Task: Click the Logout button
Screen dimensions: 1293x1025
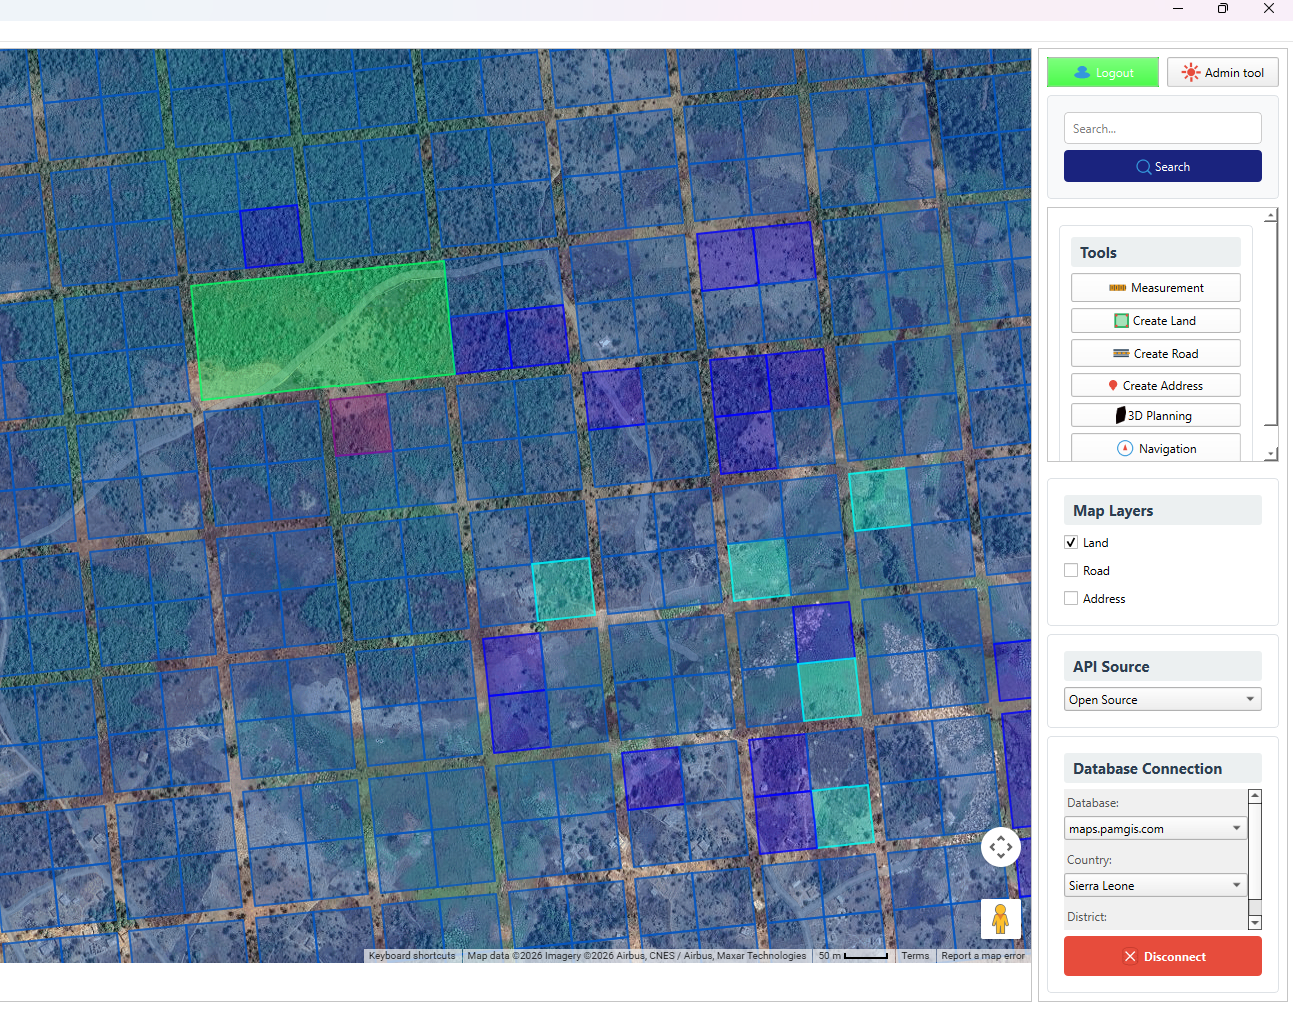Action: coord(1103,72)
